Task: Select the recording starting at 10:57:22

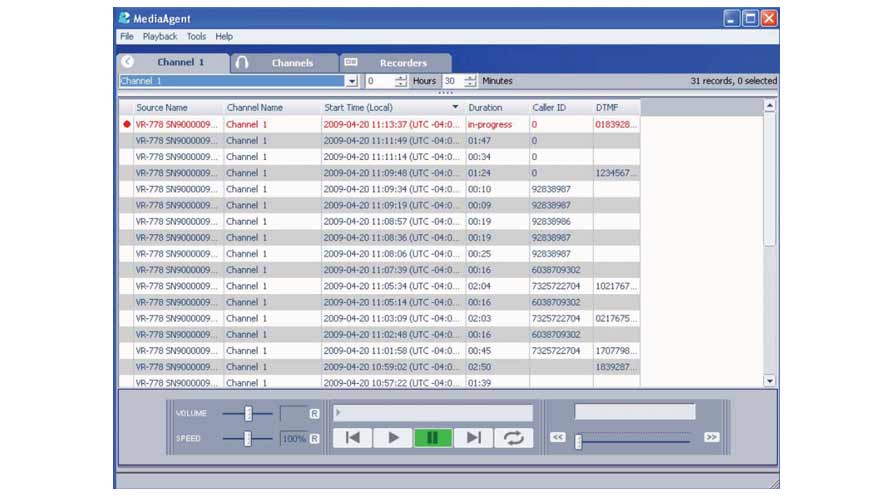Action: (379, 383)
